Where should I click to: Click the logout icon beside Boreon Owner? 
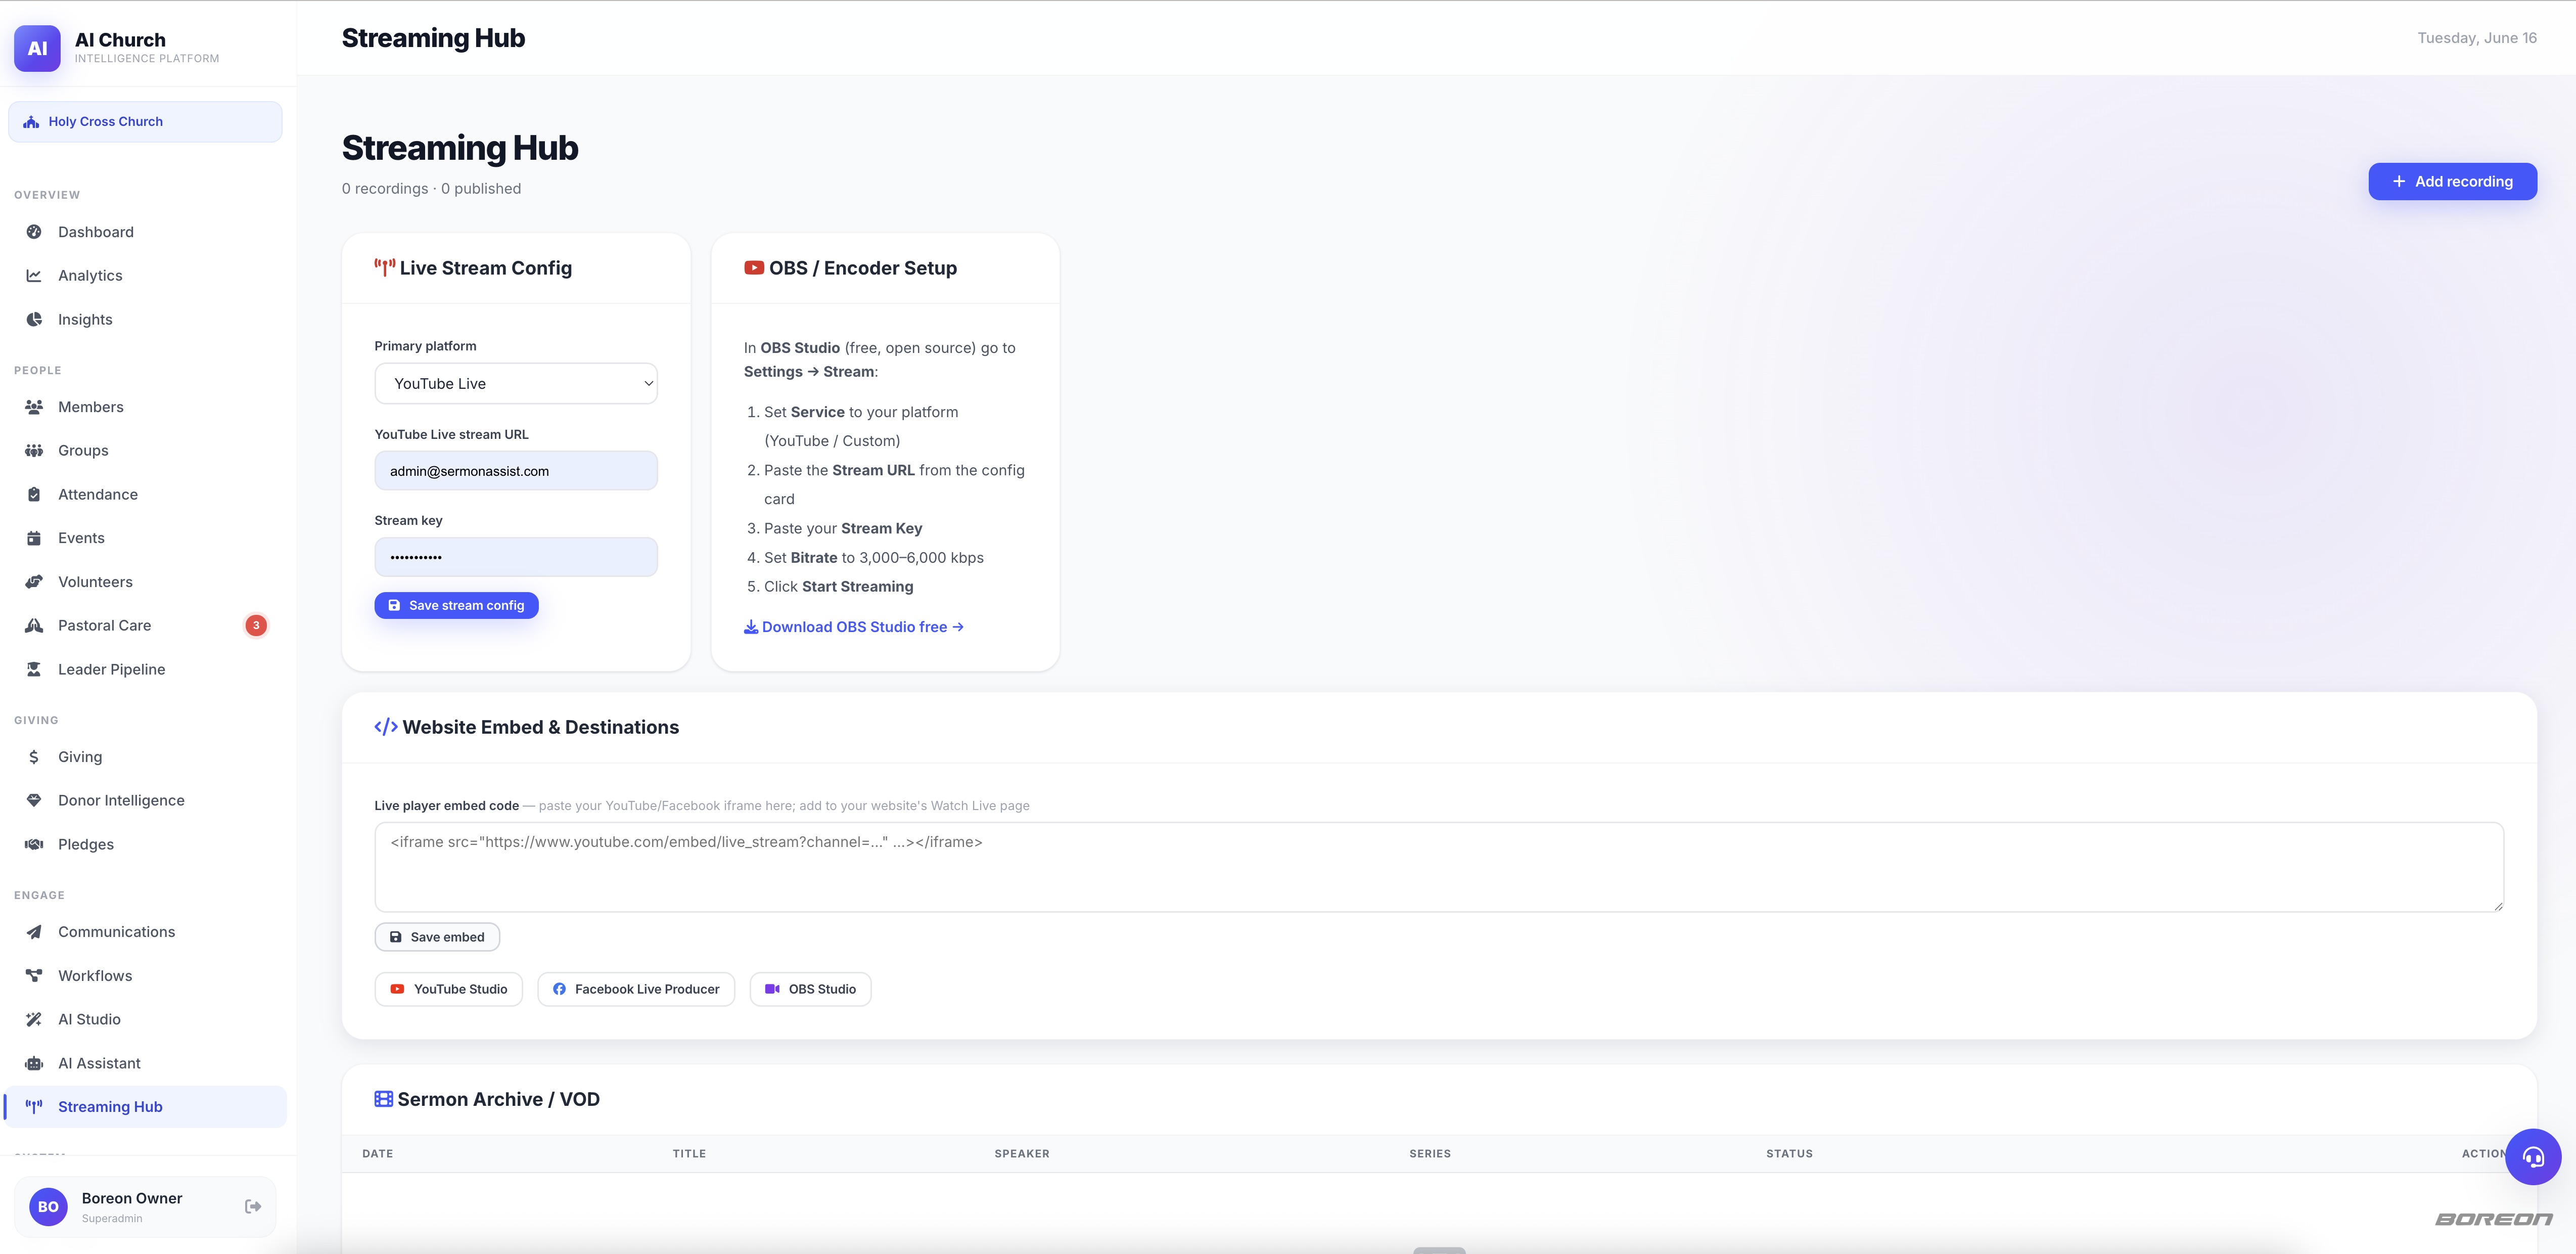pos(253,1207)
